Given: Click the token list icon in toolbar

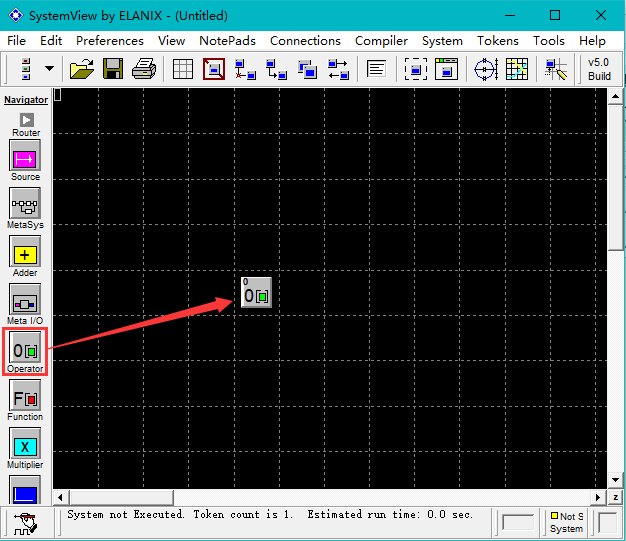Looking at the screenshot, I should pyautogui.click(x=26, y=69).
